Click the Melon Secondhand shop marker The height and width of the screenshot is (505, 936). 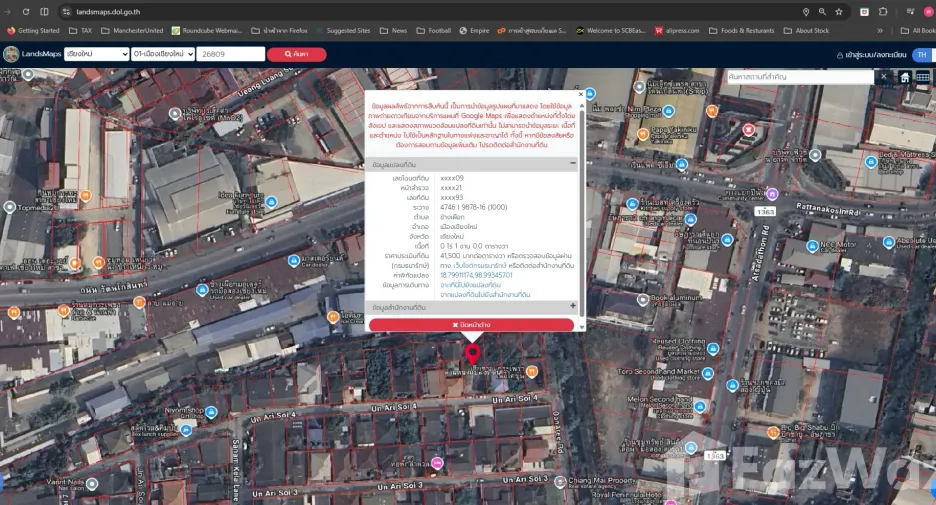[x=700, y=407]
